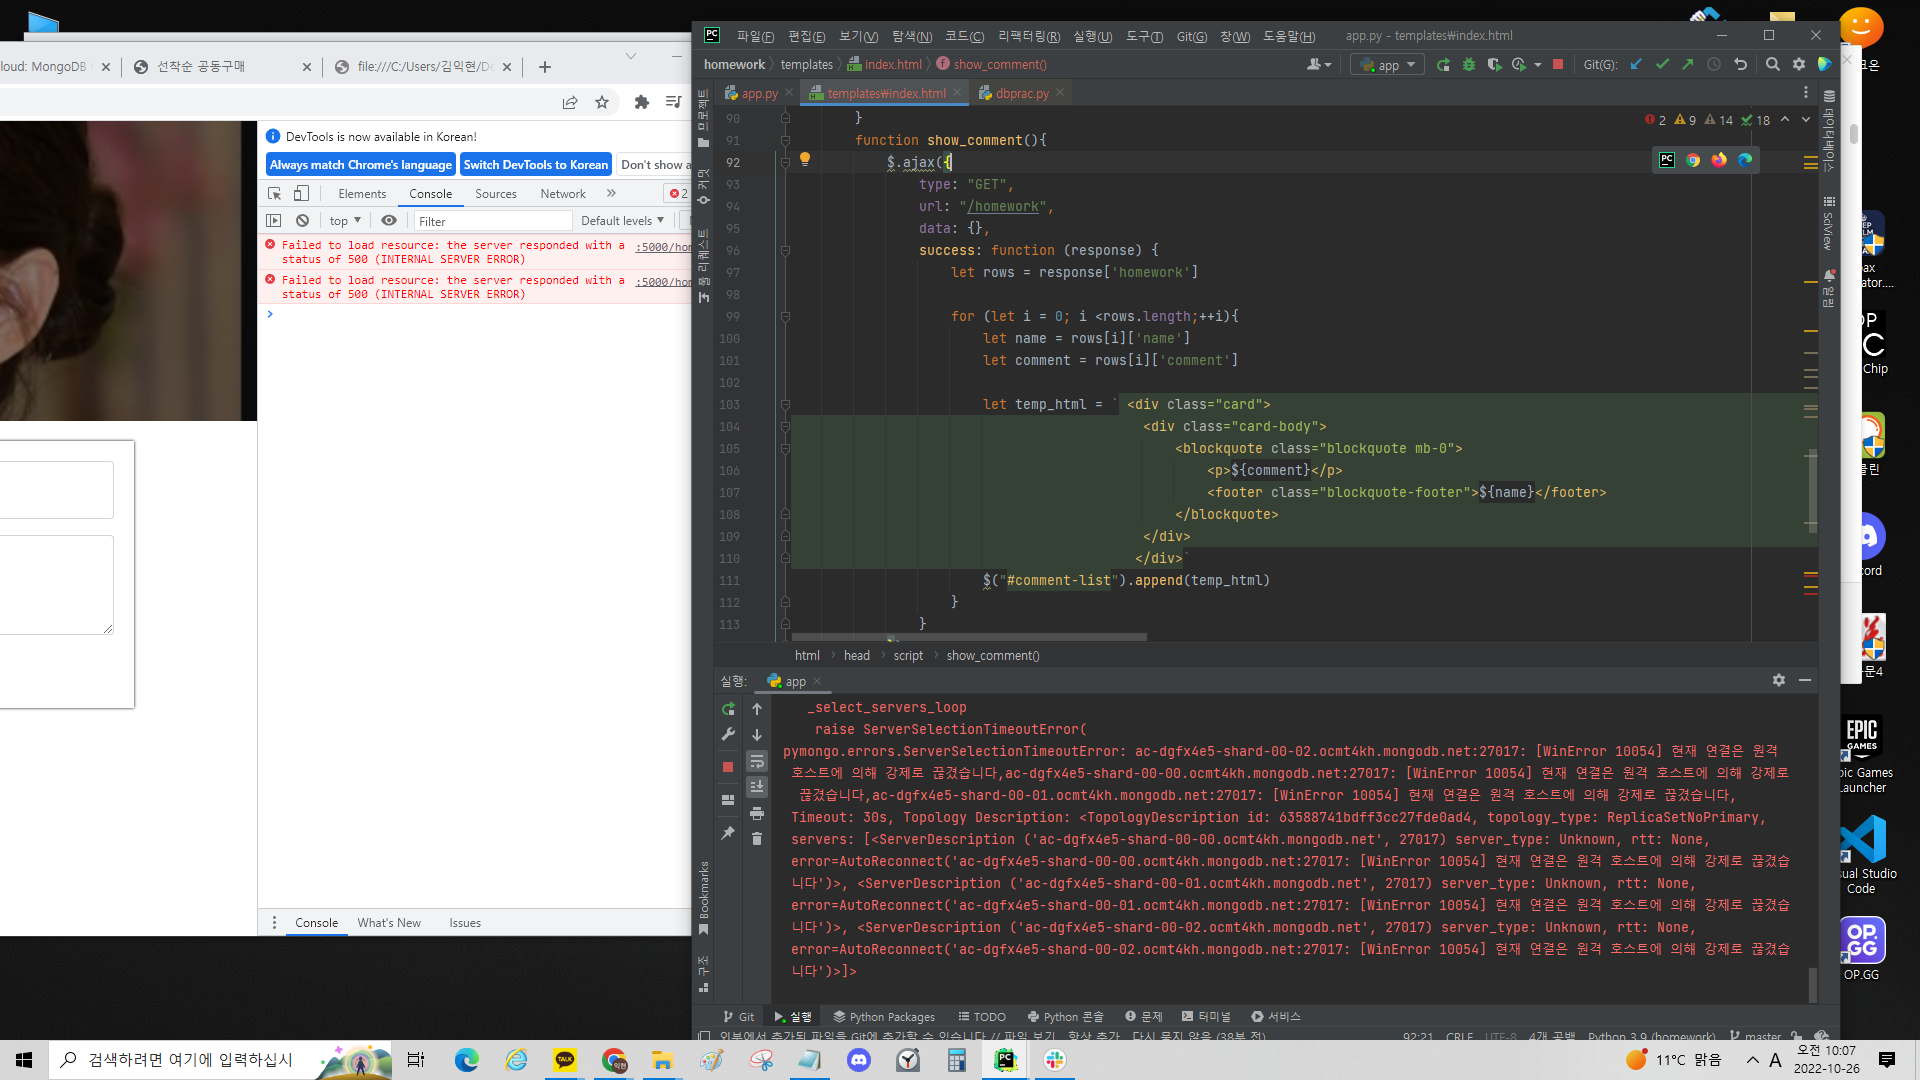Open Git tool window button
The image size is (1920, 1080).
click(739, 1017)
